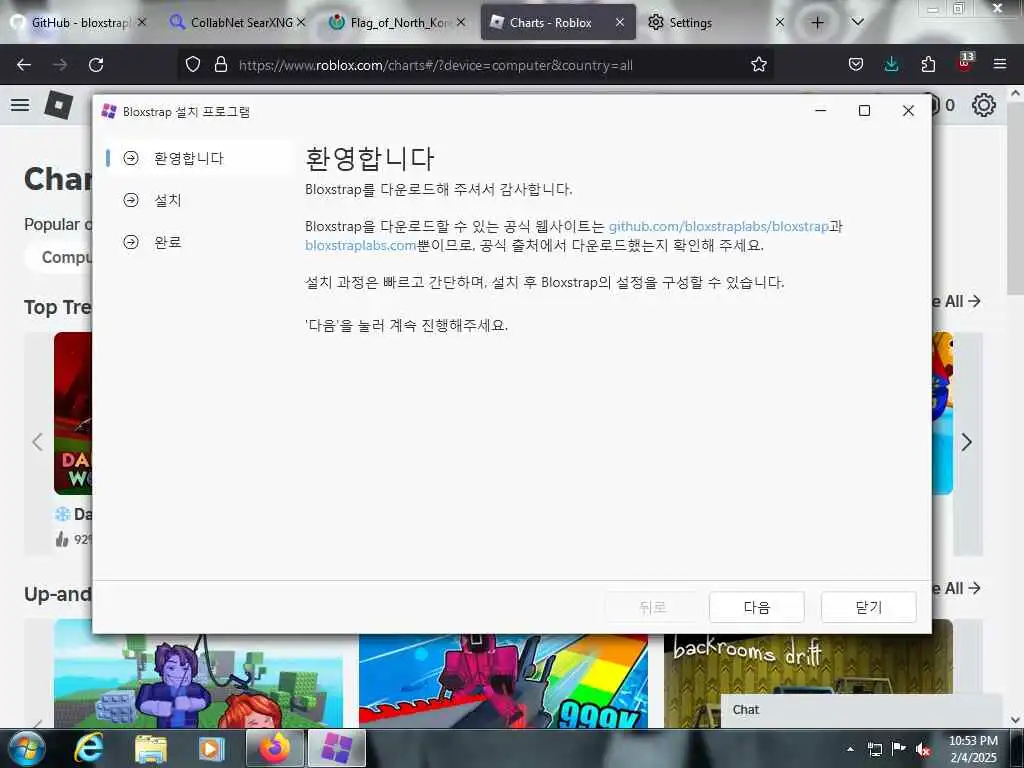The height and width of the screenshot is (768, 1024).
Task: Open Windows Media Player from taskbar
Action: pyautogui.click(x=211, y=748)
